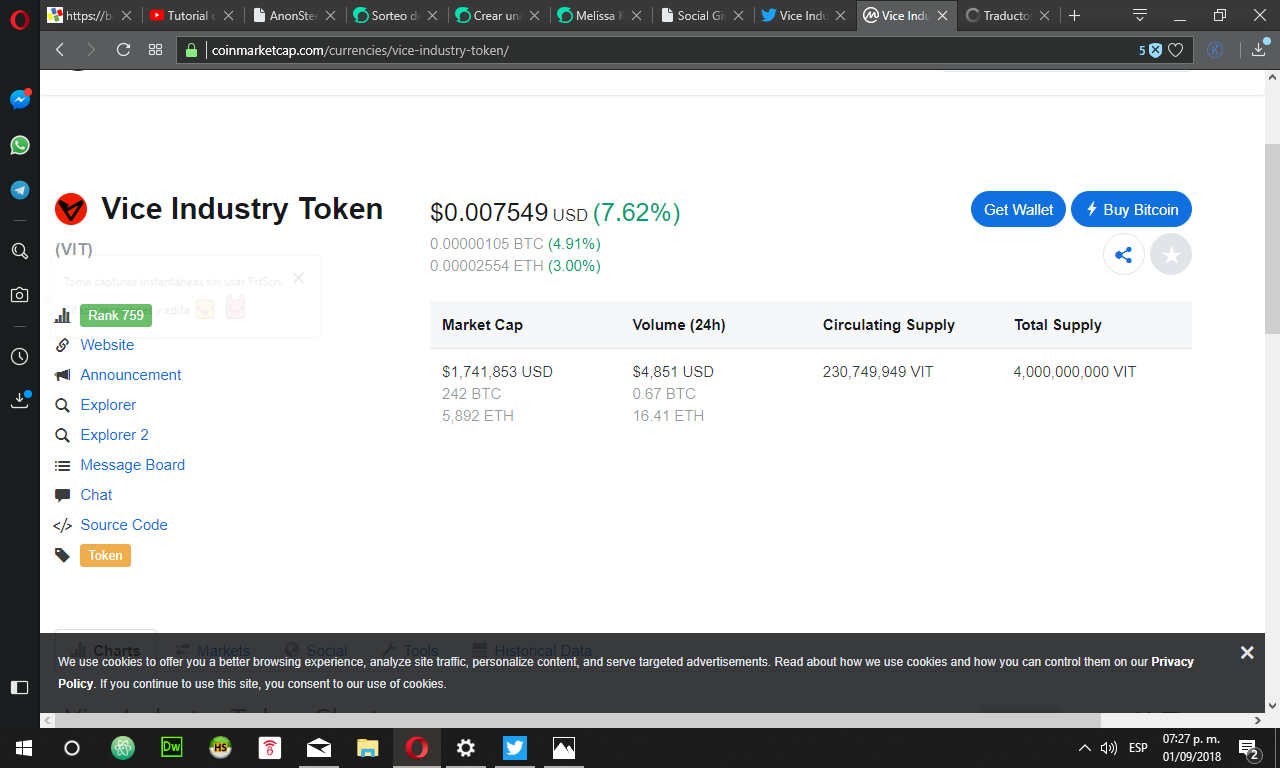The image size is (1280, 768).
Task: Open the sidebar search magnifier
Action: click(20, 251)
